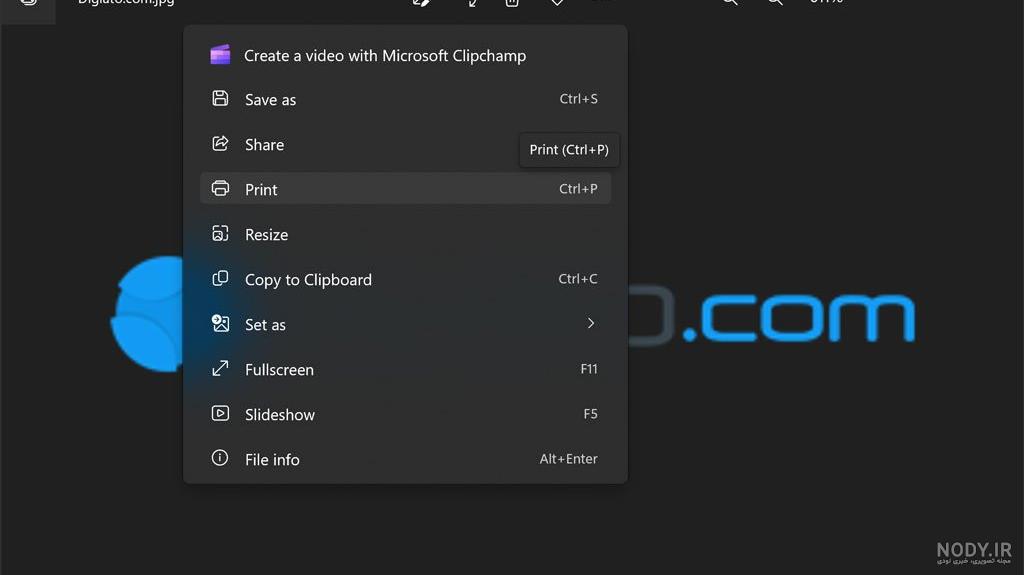
Task: Enter Fullscreen from the menu
Action: [x=405, y=369]
